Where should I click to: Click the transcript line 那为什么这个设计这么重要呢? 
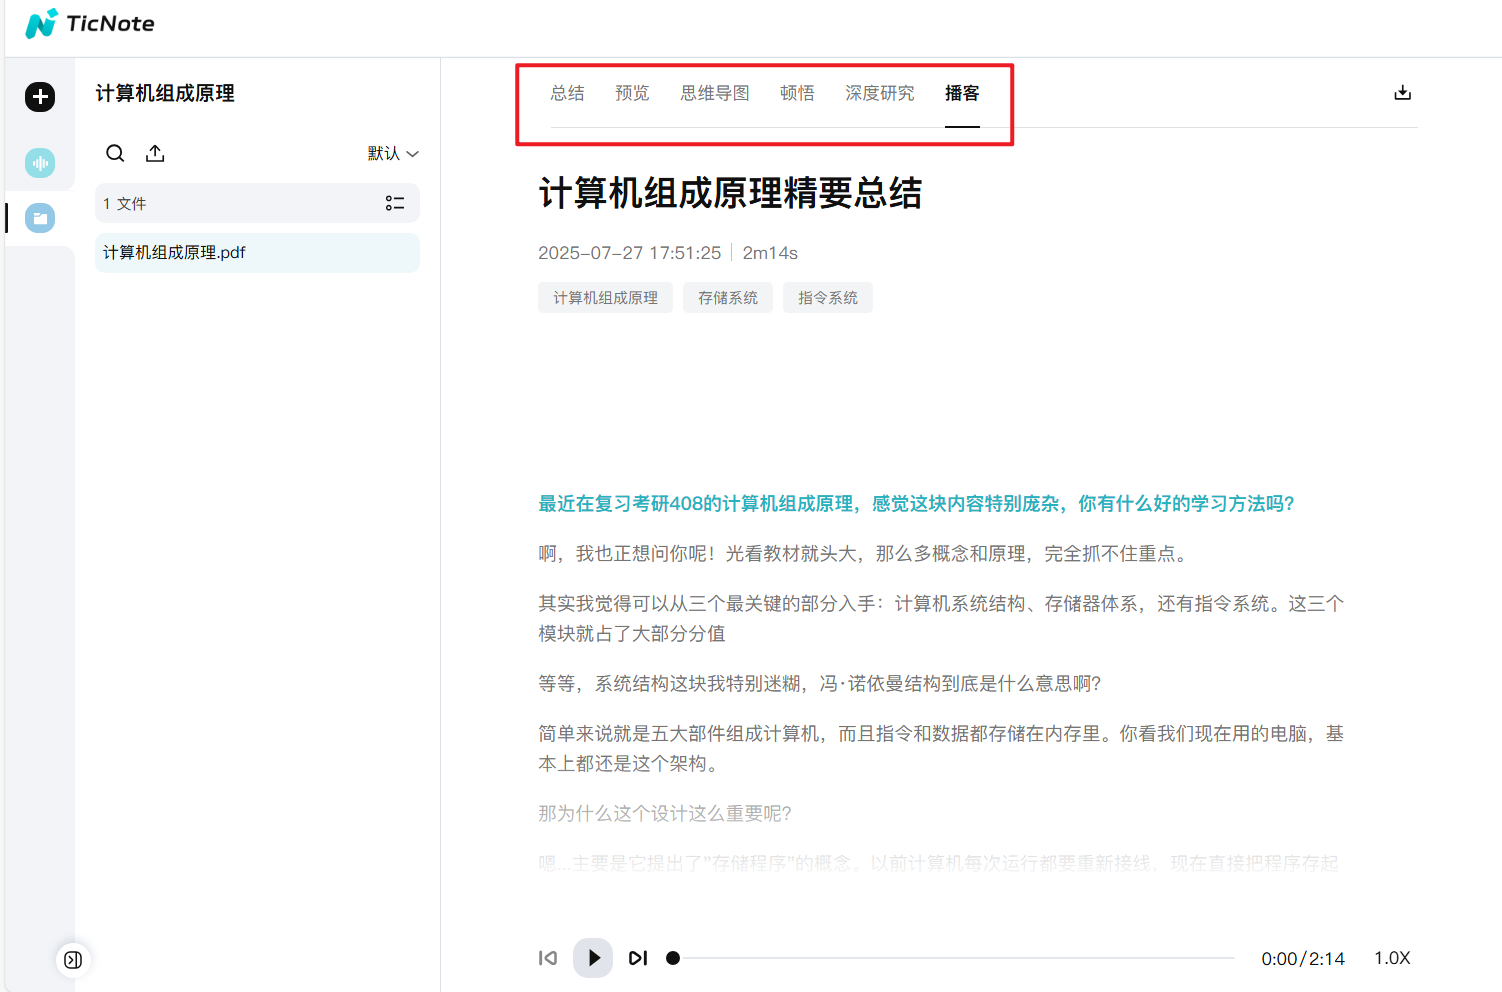coord(665,814)
